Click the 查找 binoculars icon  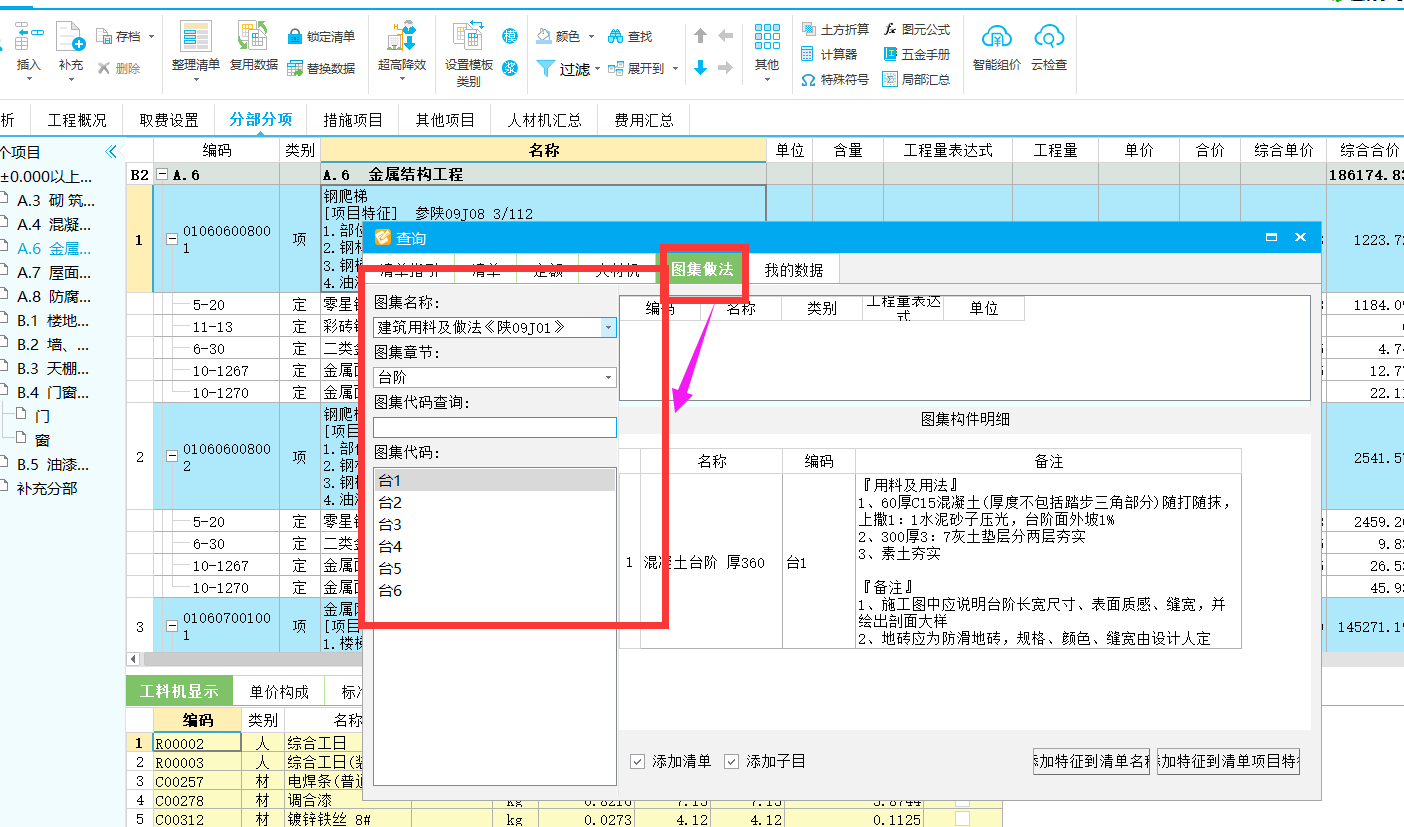click(614, 36)
